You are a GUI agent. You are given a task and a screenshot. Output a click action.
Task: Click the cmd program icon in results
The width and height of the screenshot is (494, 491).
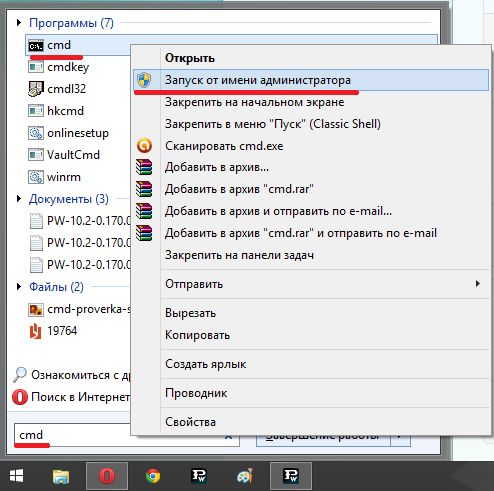(x=36, y=45)
